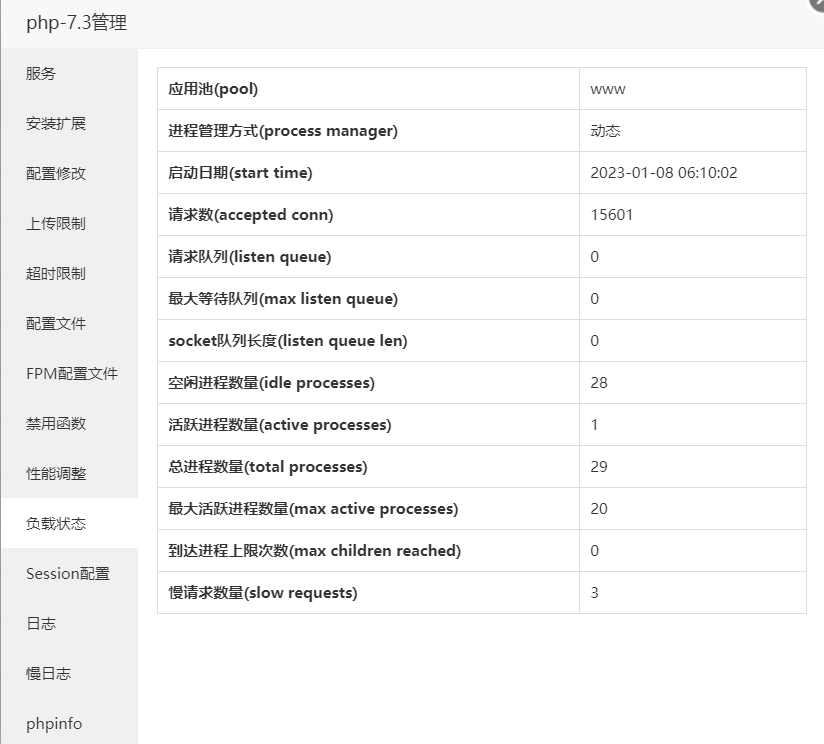Viewport: 824px width, 744px height.
Task: Click the start time 2023-01-08 06:10:02
Action: pyautogui.click(x=664, y=173)
